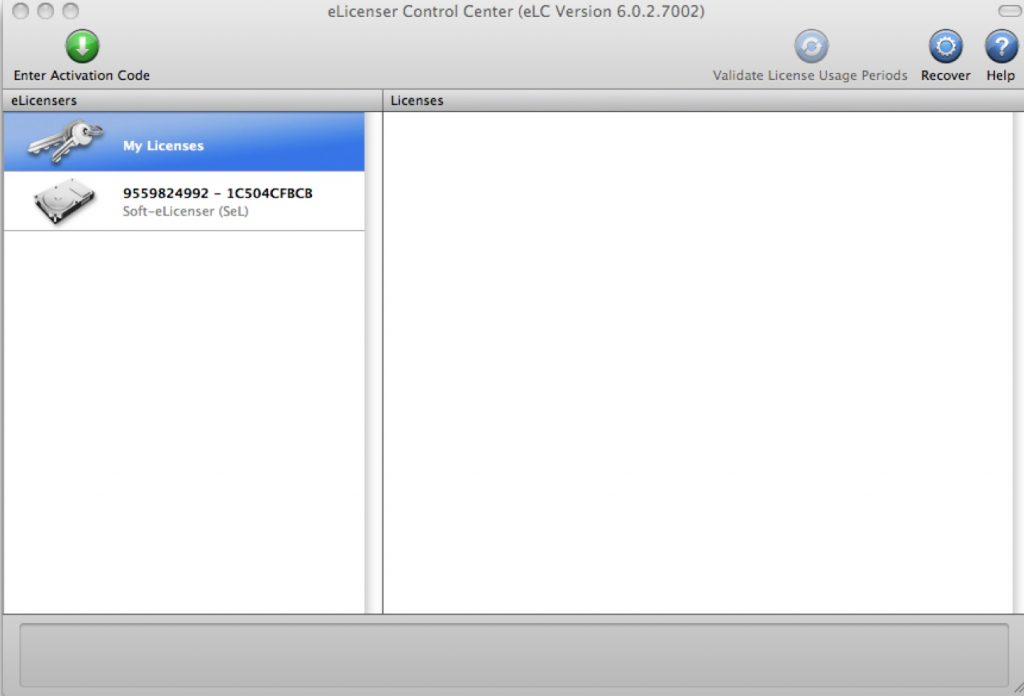Viewport: 1024px width, 696px height.
Task: Click the green Enter Activation Code icon
Action: click(82, 46)
